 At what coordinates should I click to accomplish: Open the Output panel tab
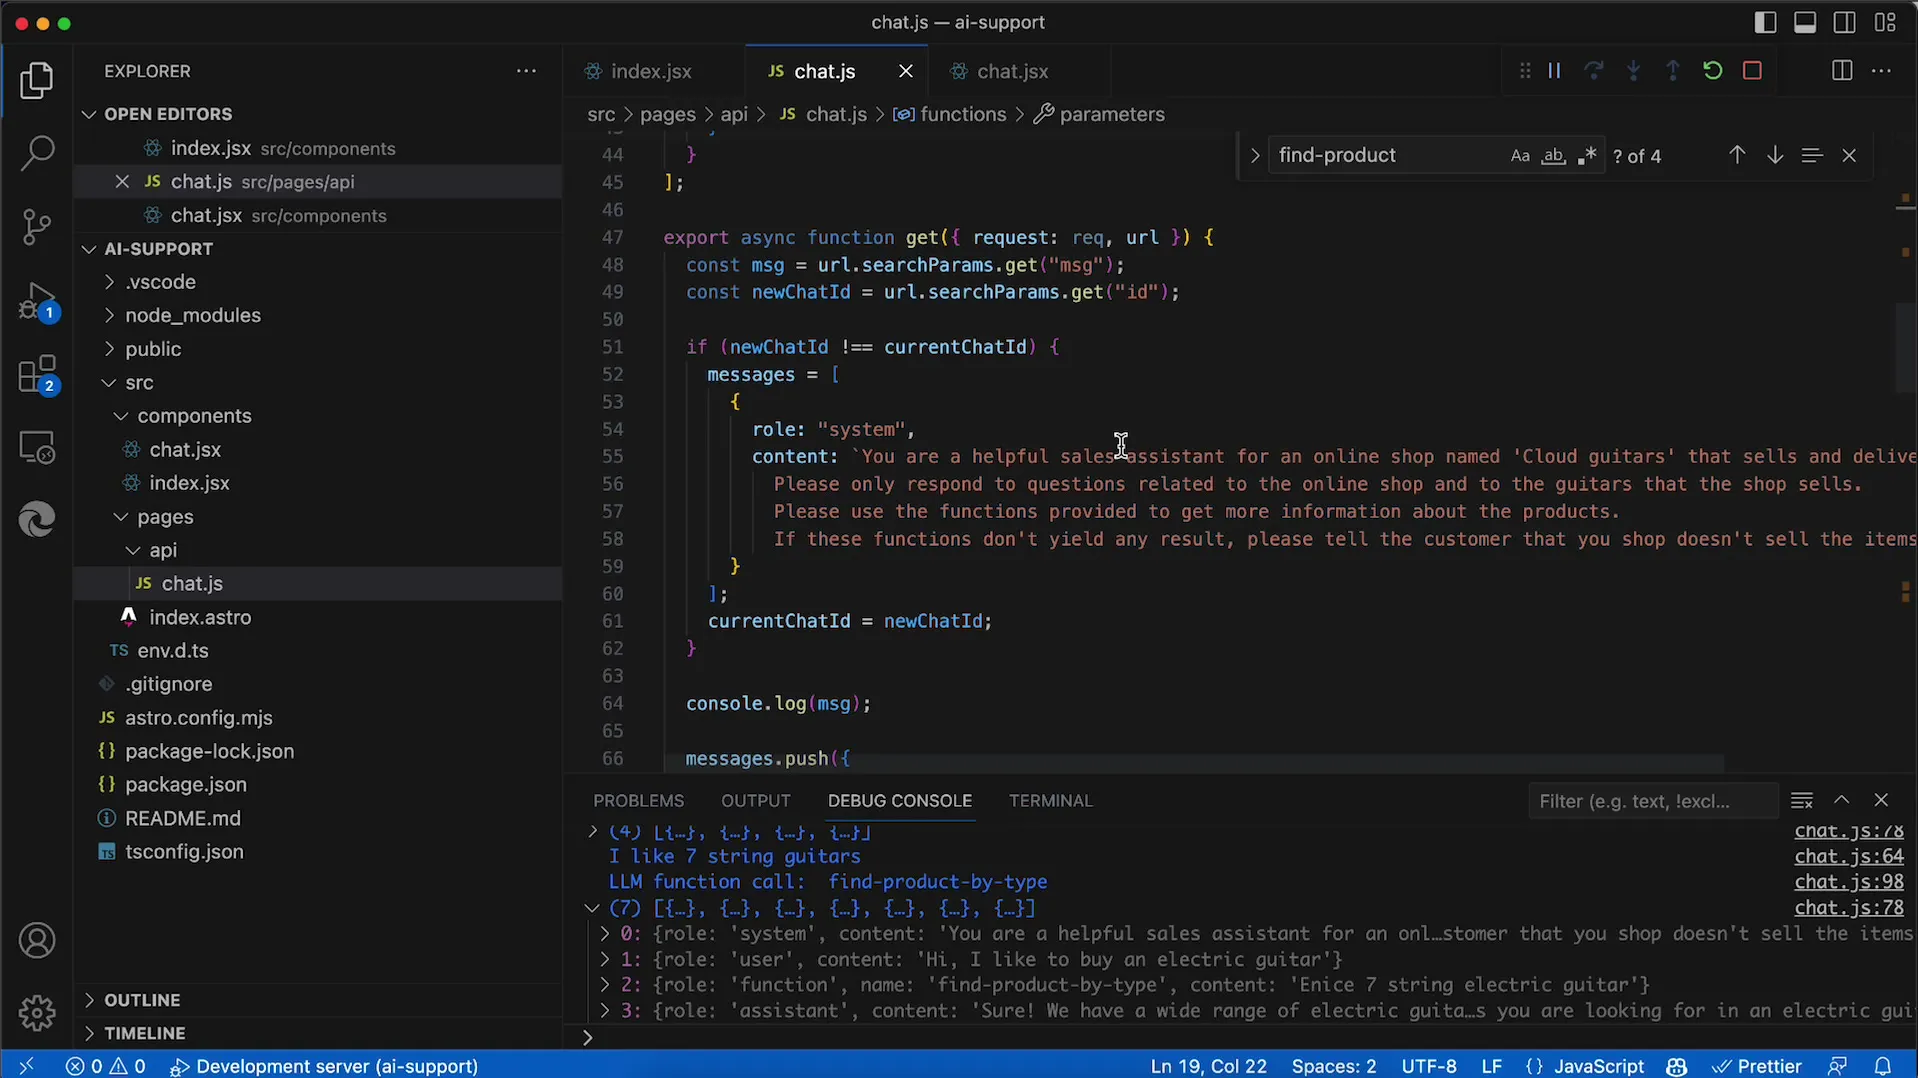pos(756,801)
